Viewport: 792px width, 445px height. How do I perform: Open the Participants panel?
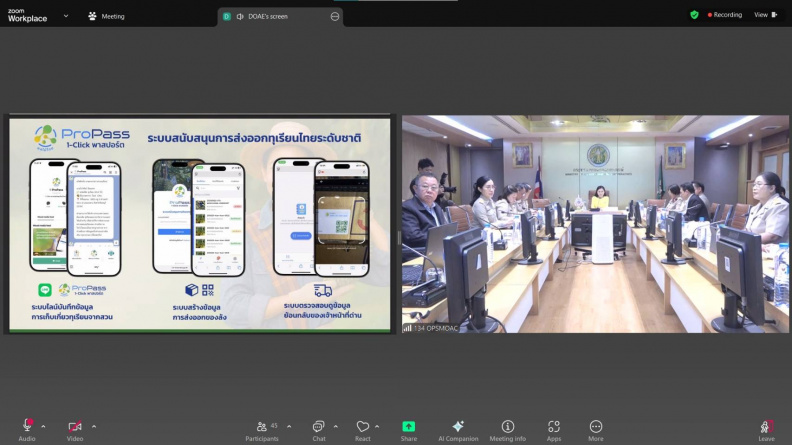tap(262, 431)
